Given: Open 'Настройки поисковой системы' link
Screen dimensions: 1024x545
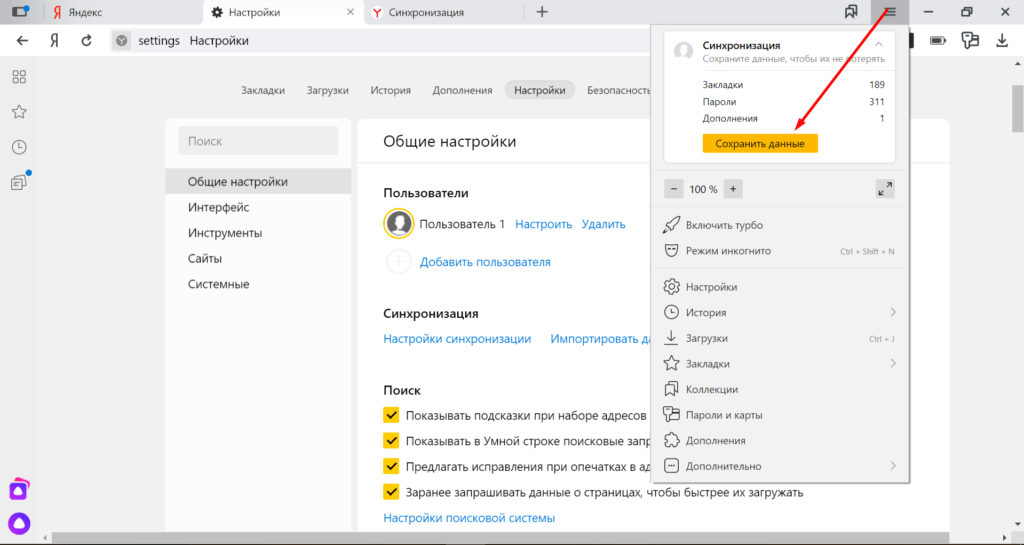Looking at the screenshot, I should (469, 518).
